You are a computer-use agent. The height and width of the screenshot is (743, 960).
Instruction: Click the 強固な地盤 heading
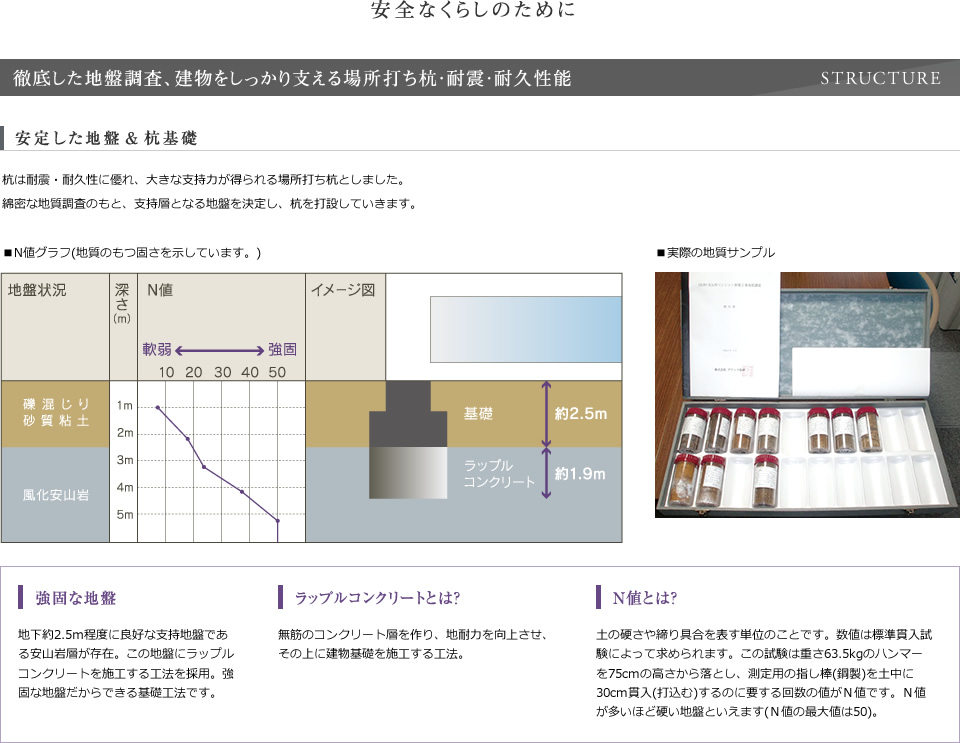(x=76, y=598)
